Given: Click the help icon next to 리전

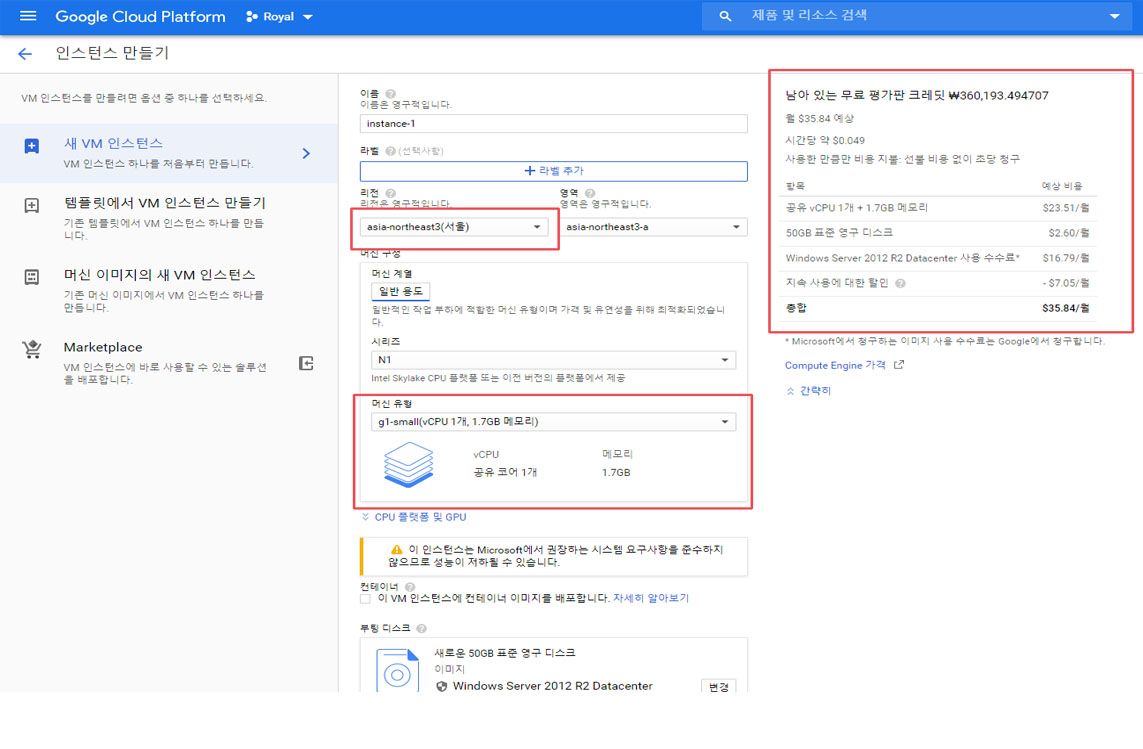Looking at the screenshot, I should point(391,193).
